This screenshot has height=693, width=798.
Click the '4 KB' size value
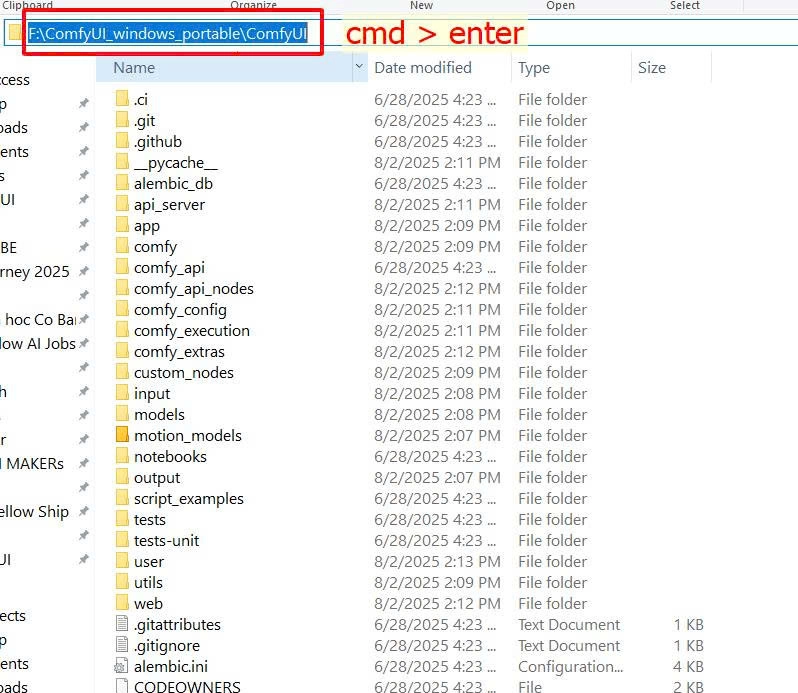coord(688,666)
